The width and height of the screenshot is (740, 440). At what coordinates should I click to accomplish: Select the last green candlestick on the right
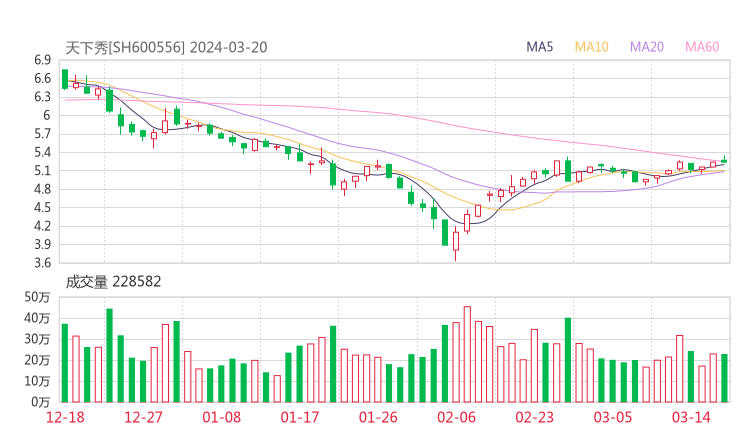[x=724, y=160]
